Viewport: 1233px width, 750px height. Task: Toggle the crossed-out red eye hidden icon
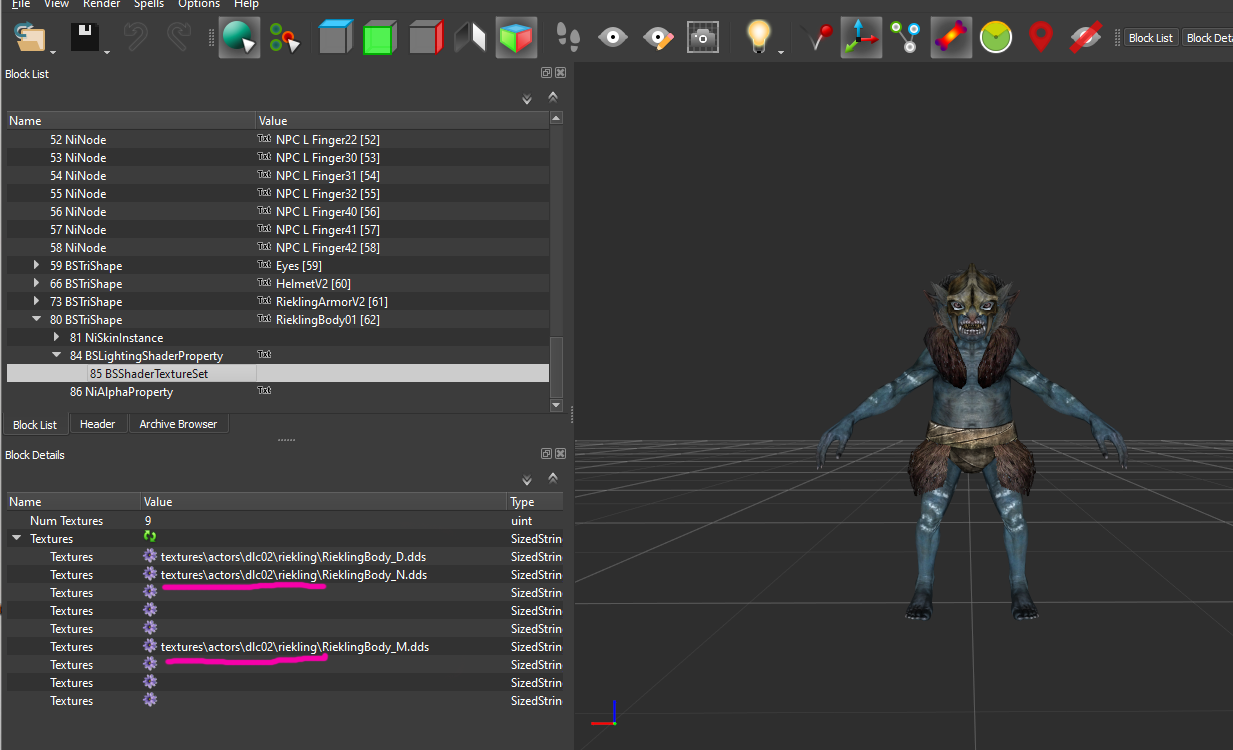pos(1085,38)
